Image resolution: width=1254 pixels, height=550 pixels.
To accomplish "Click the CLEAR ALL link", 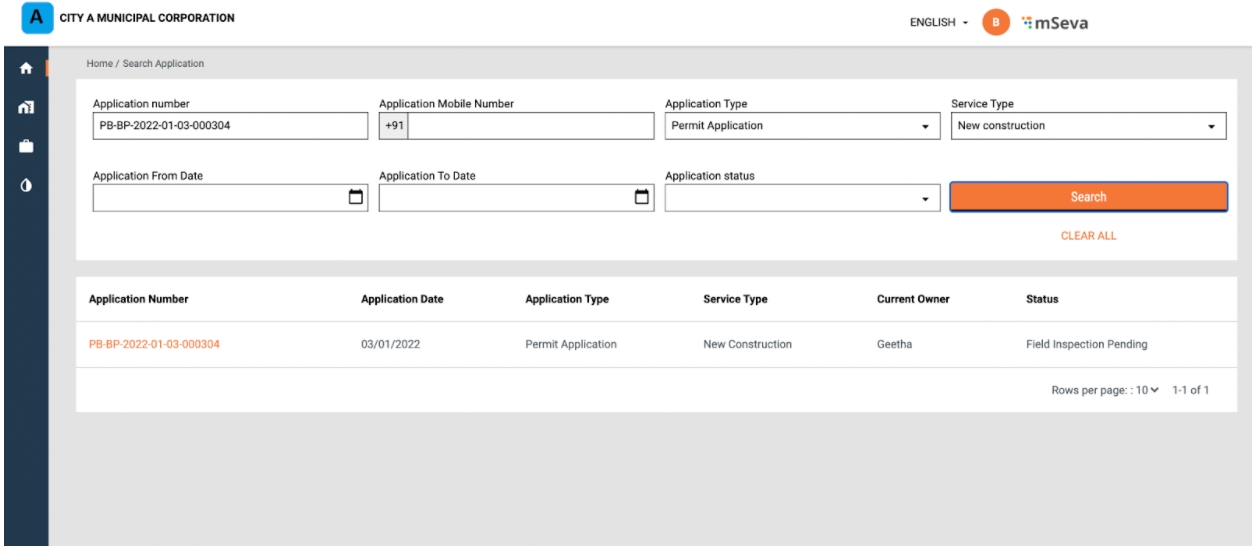I will click(x=1088, y=236).
